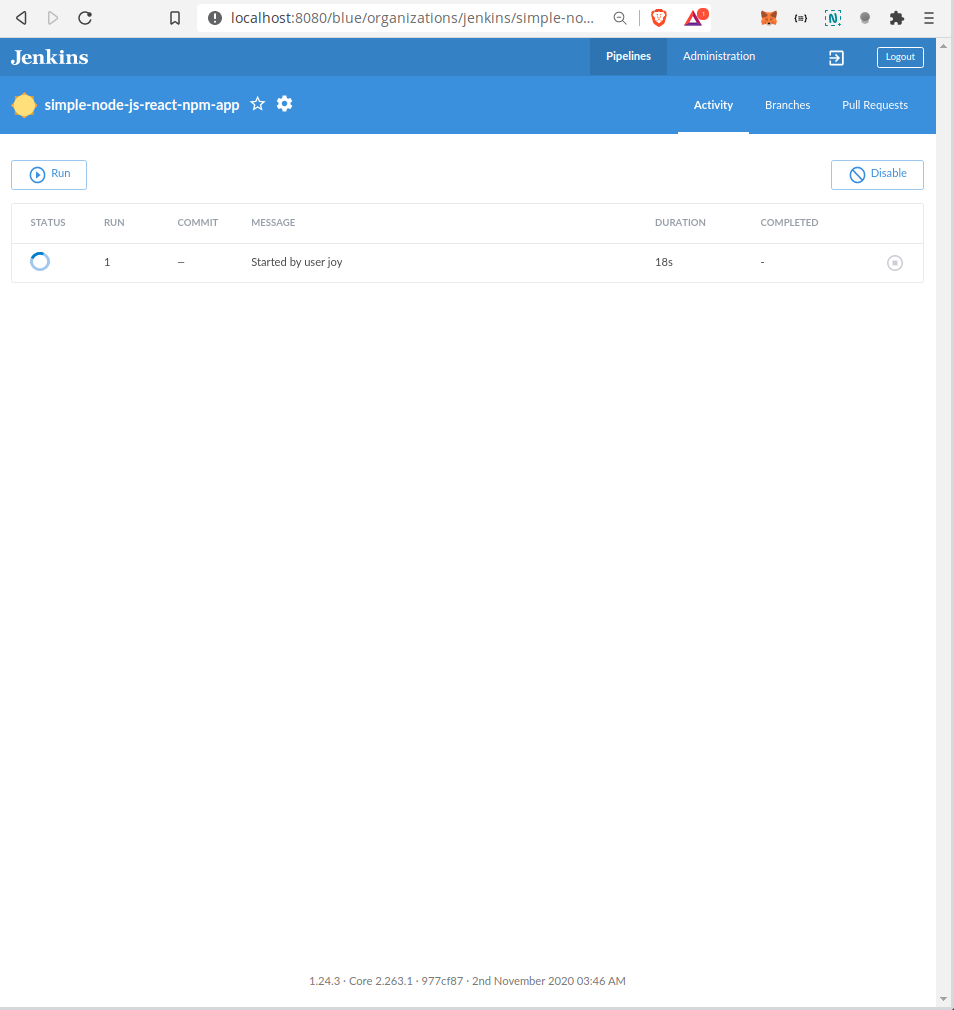This screenshot has height=1010, width=954.
Task: Click the version footer text 1.24.3
Action: (324, 981)
